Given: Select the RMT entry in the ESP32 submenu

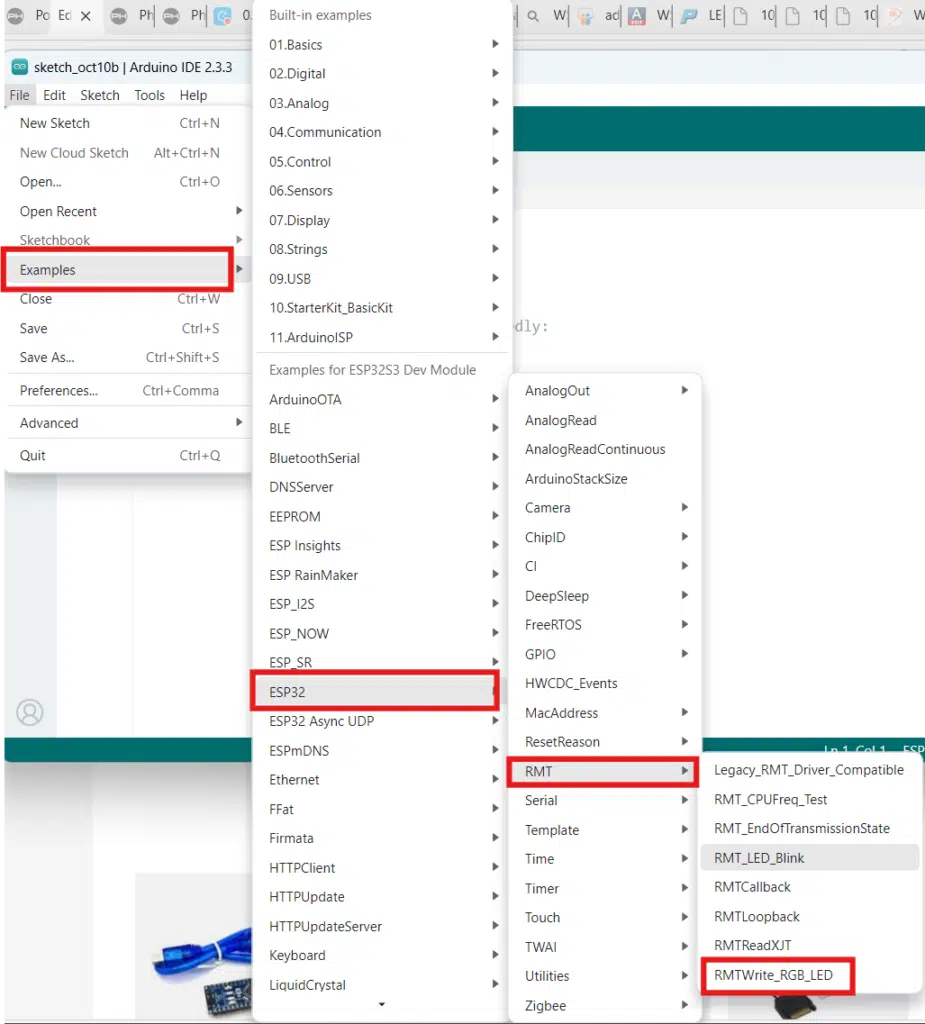Looking at the screenshot, I should (x=602, y=771).
